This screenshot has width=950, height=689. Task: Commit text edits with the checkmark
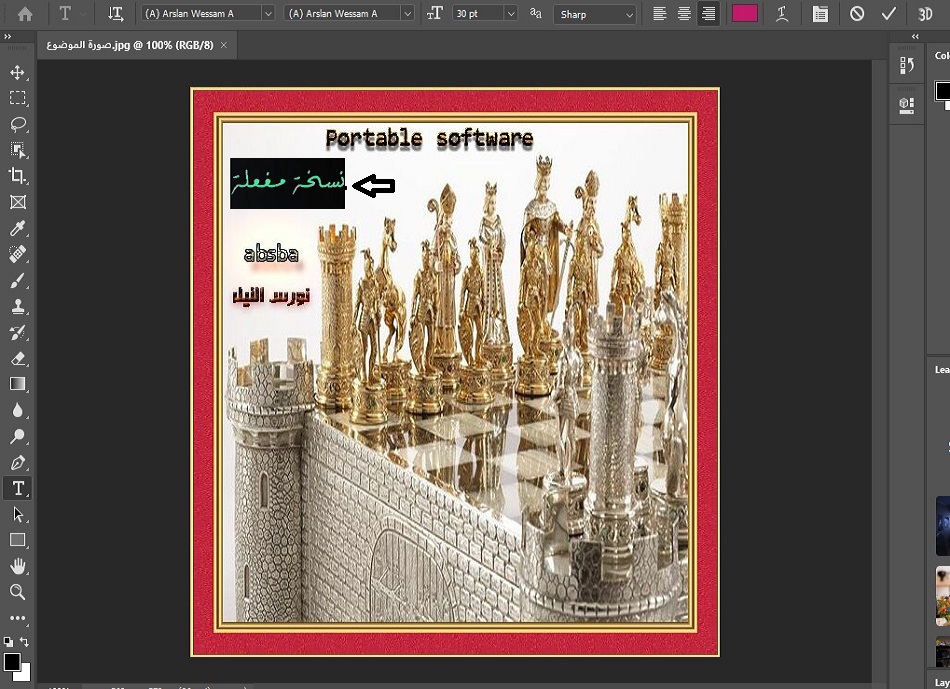888,14
